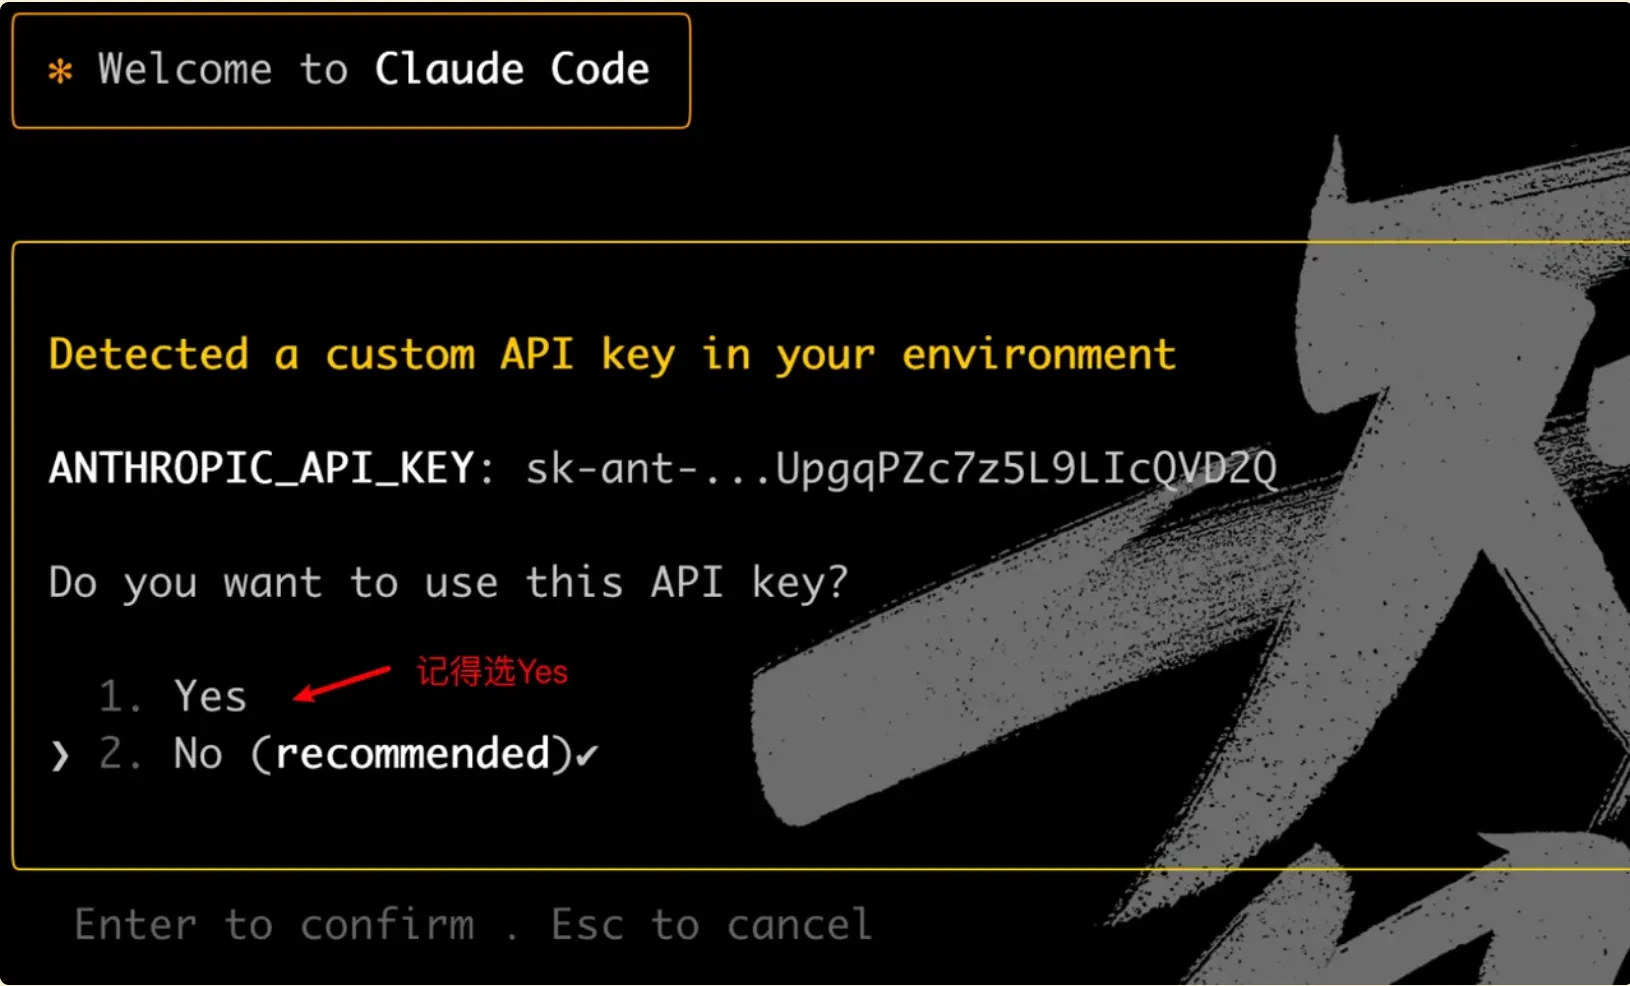
Task: Click the Do you want to use question
Action: tap(448, 582)
